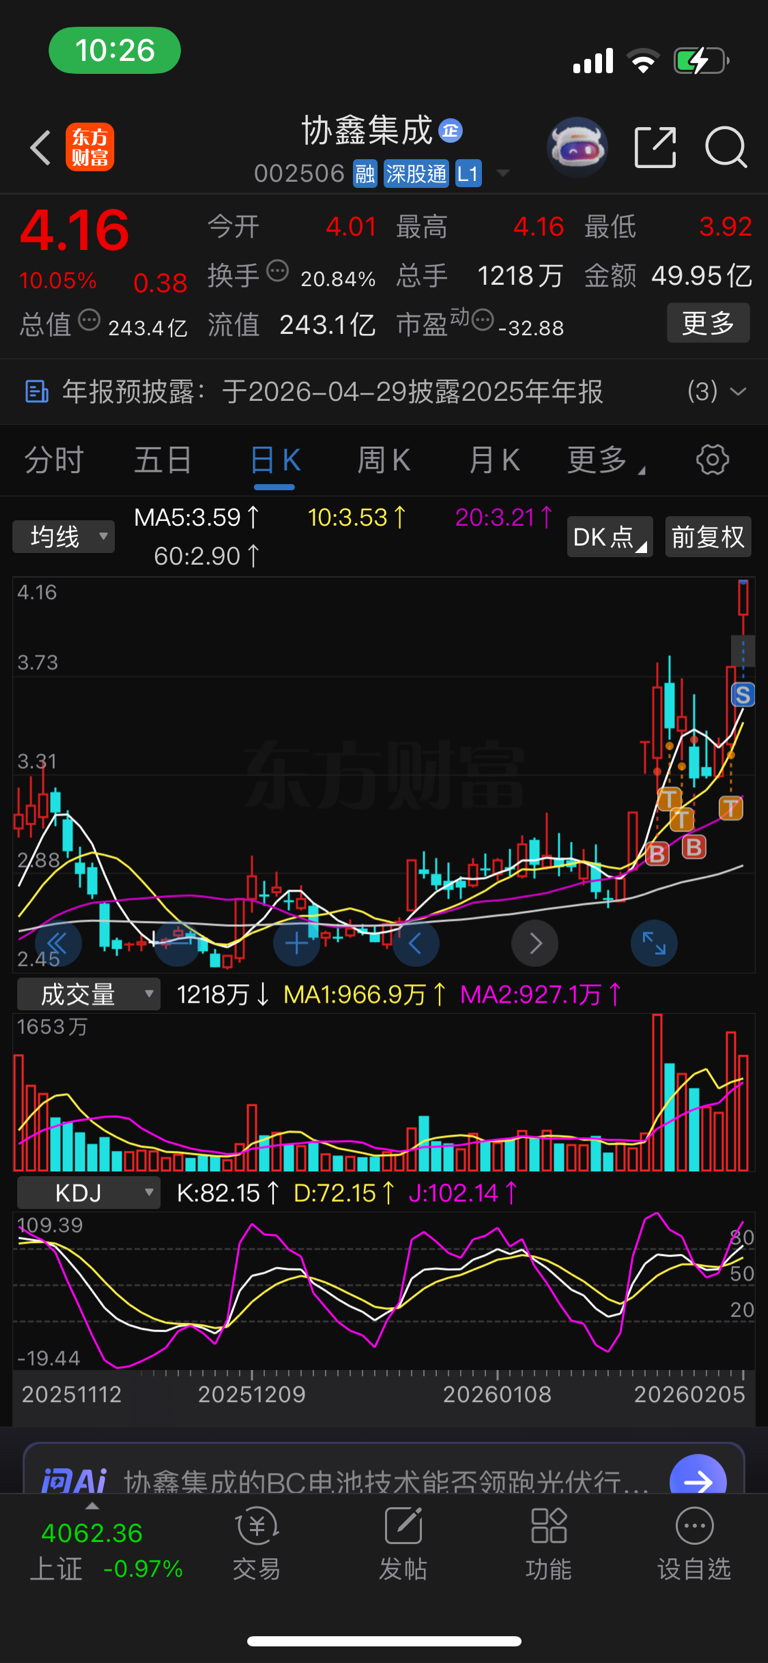
Task: Tap the blue arrow send button
Action: click(698, 1476)
